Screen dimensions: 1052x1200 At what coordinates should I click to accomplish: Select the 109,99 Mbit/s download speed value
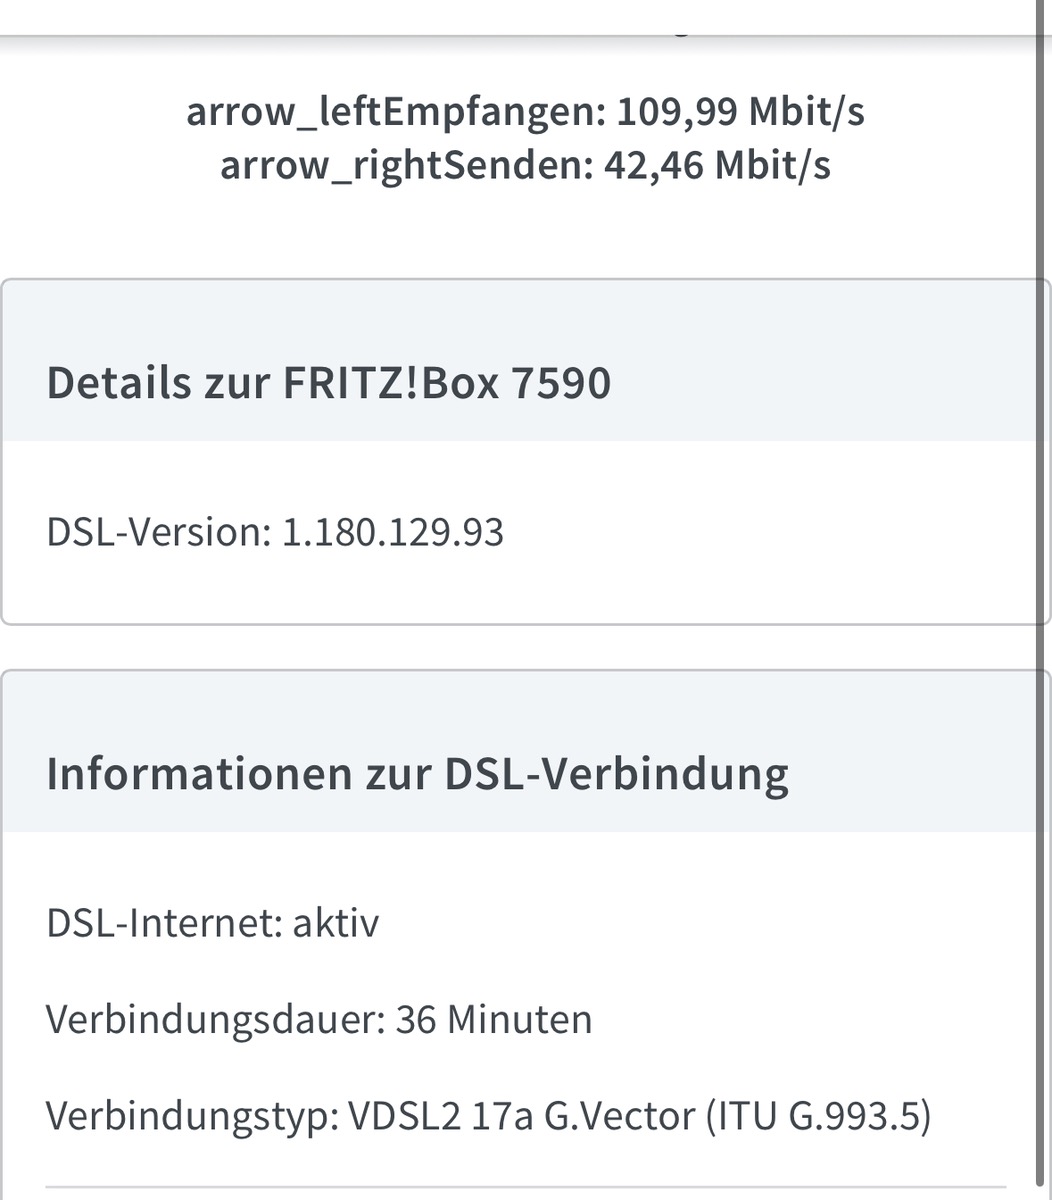click(740, 113)
